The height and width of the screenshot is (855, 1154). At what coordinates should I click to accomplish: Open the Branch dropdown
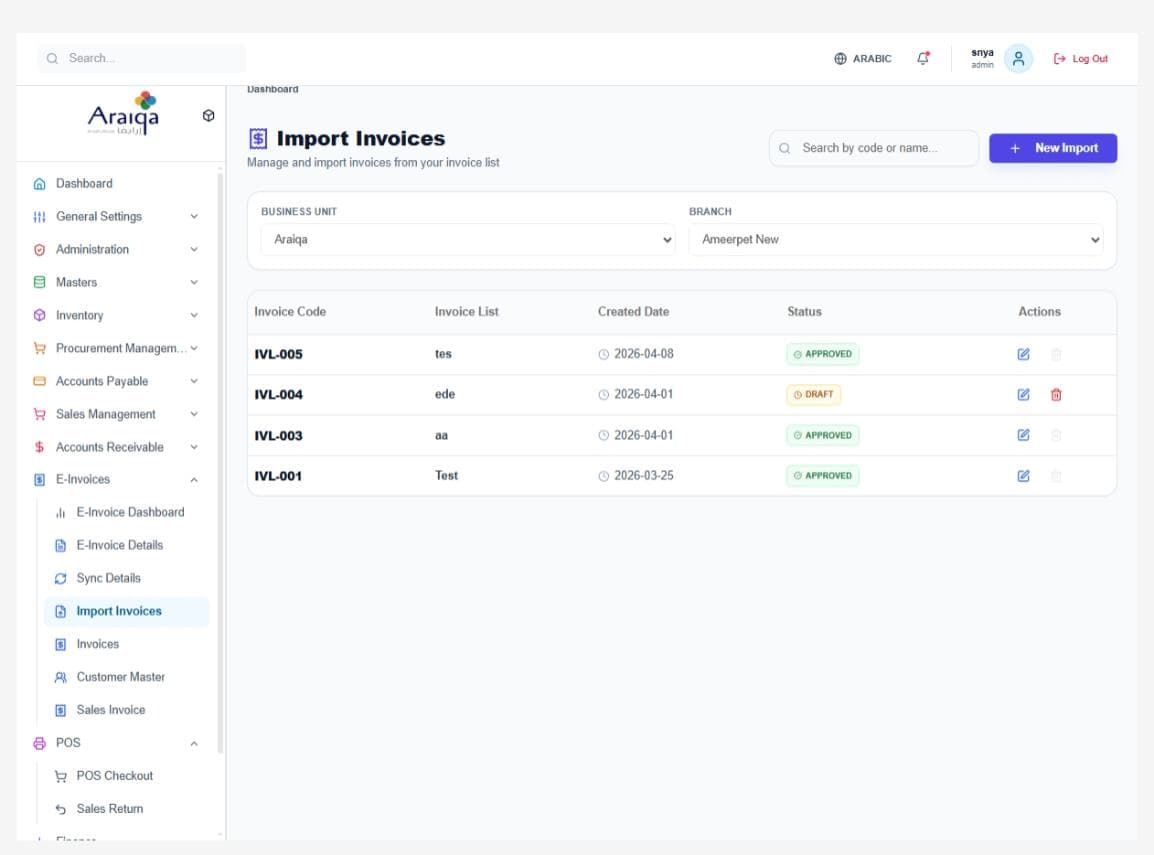896,239
